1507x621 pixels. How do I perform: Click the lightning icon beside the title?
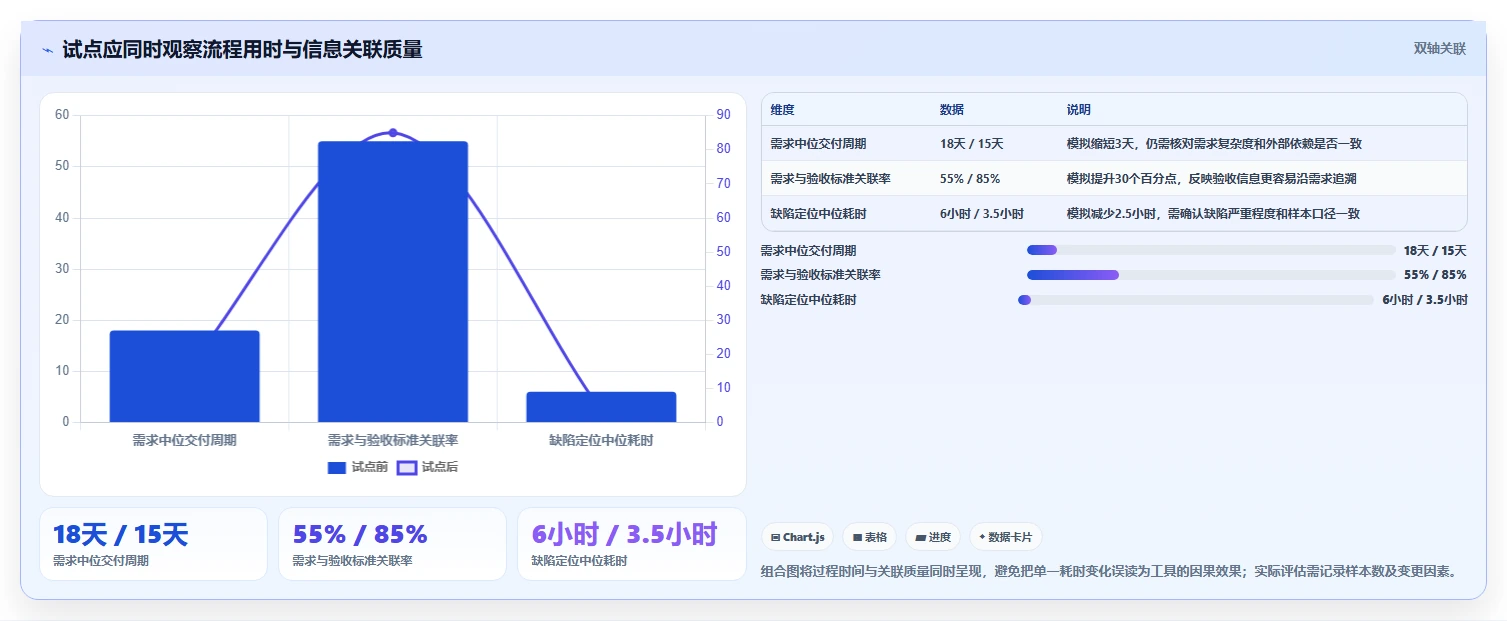[47, 50]
